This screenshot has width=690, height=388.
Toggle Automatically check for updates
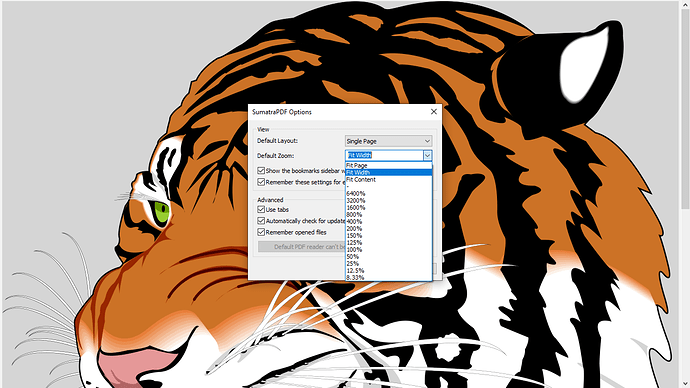[x=261, y=221]
